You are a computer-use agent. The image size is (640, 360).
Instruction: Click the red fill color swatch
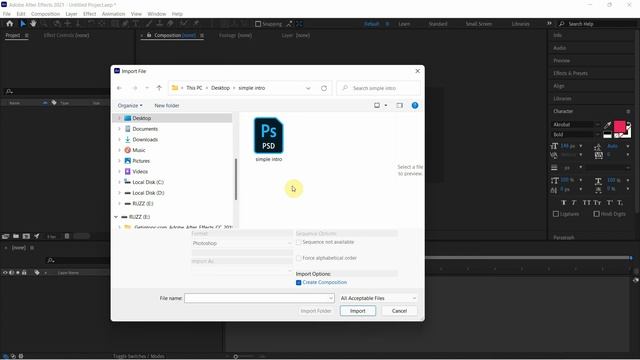click(x=620, y=127)
